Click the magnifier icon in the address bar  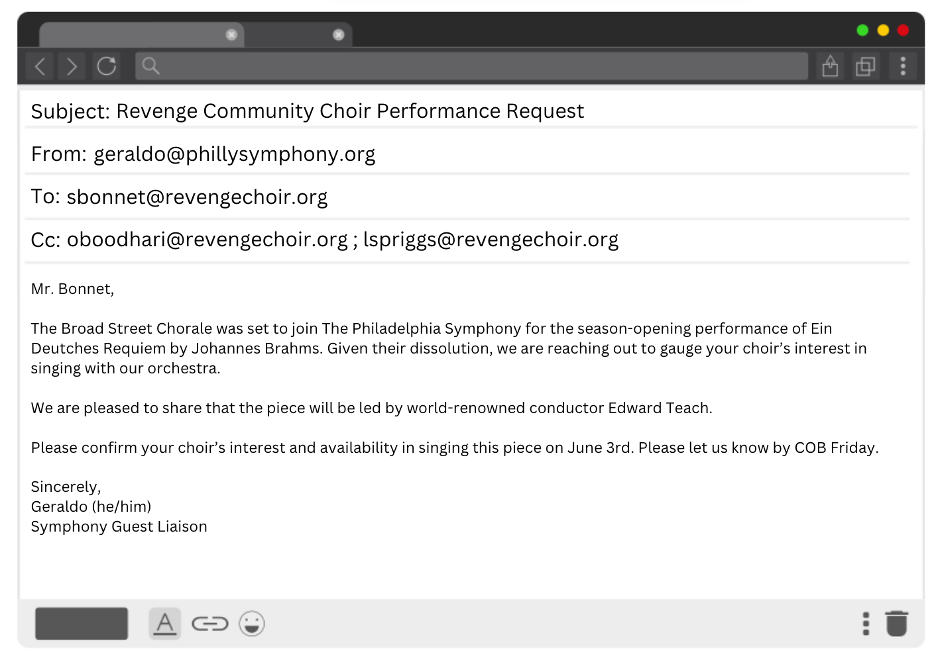pos(151,66)
